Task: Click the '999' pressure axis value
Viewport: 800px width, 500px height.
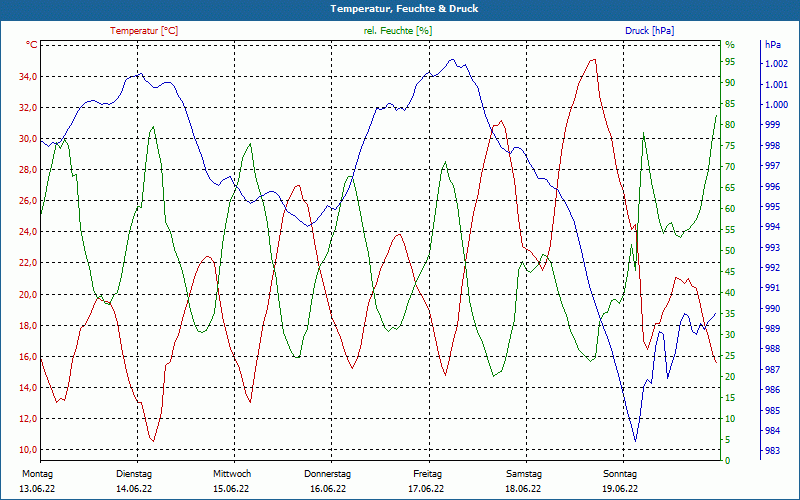Action: coord(772,125)
